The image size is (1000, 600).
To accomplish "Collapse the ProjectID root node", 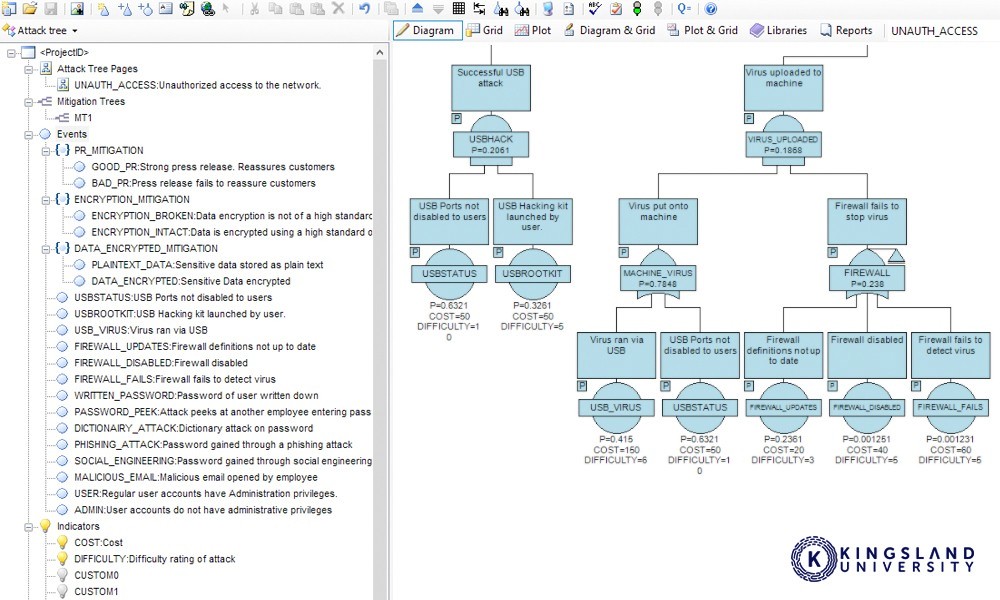I will point(11,53).
